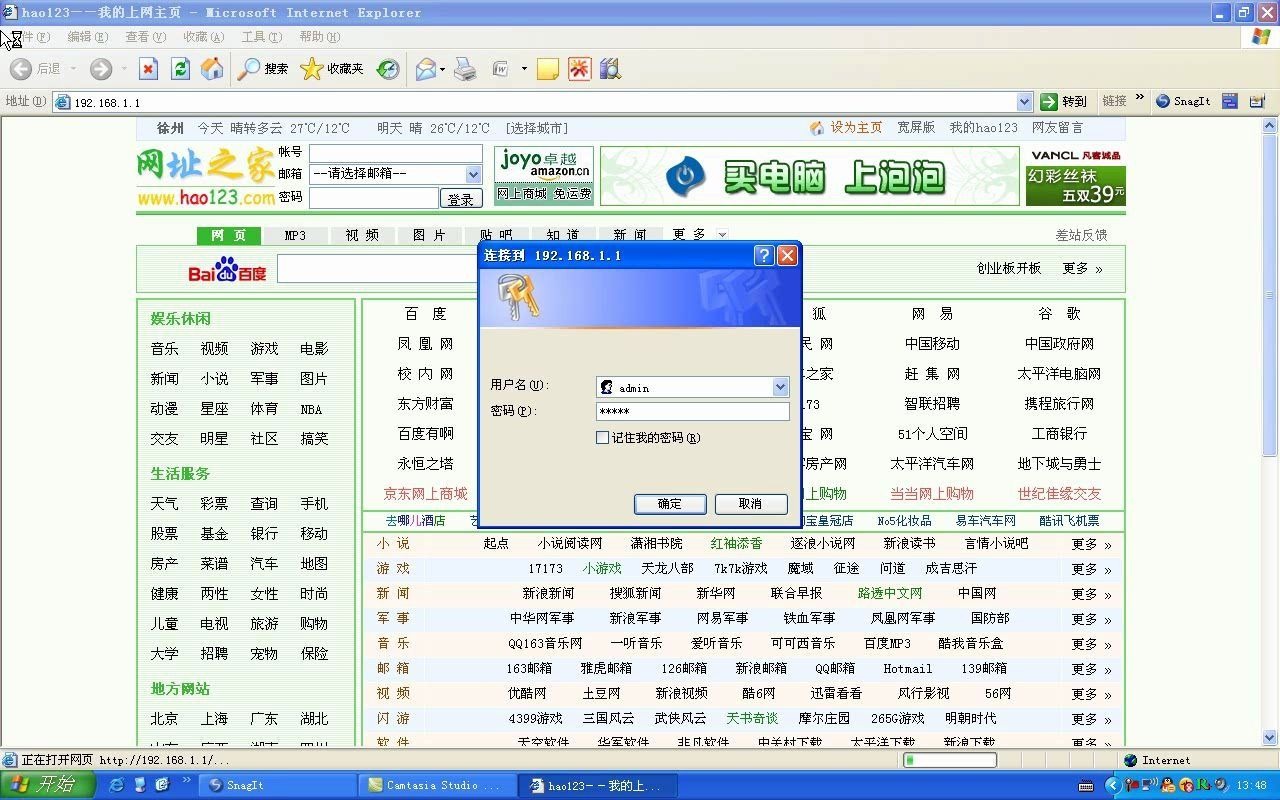Stop loading the page with red X icon
This screenshot has height=800, width=1280.
click(148, 69)
